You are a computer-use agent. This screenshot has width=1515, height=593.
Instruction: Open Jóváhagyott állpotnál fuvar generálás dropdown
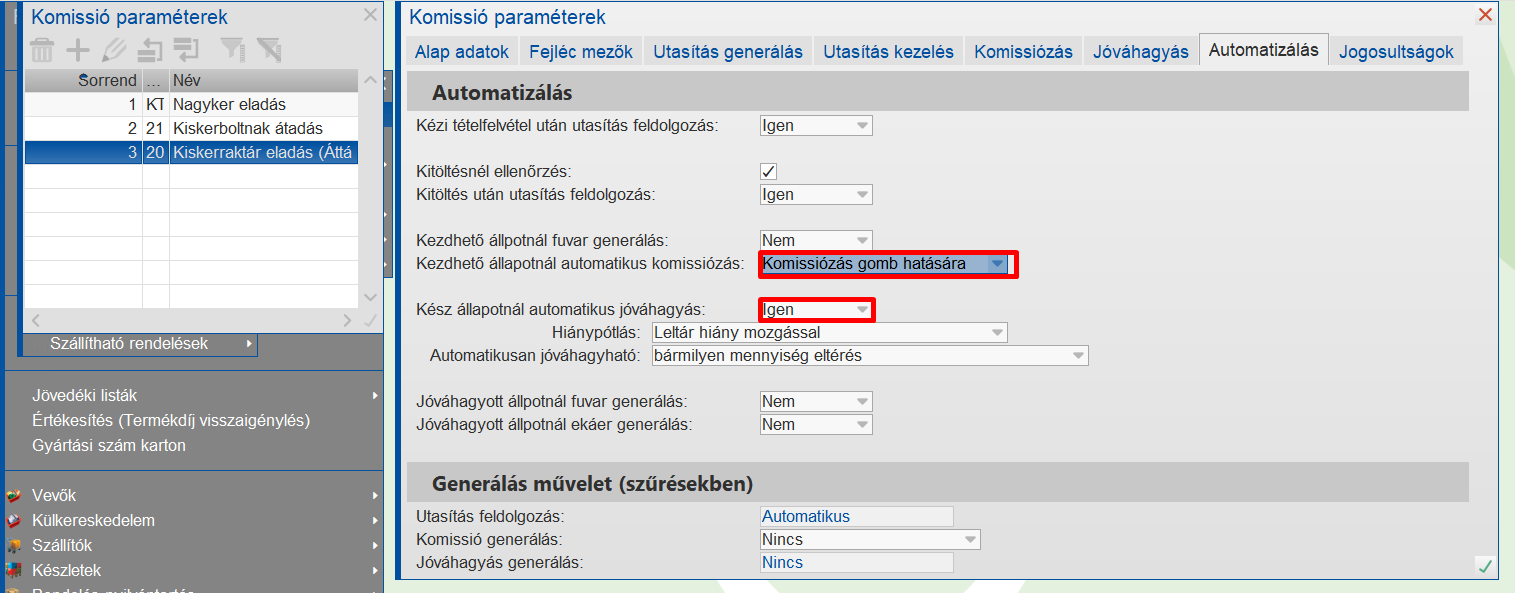pos(816,402)
